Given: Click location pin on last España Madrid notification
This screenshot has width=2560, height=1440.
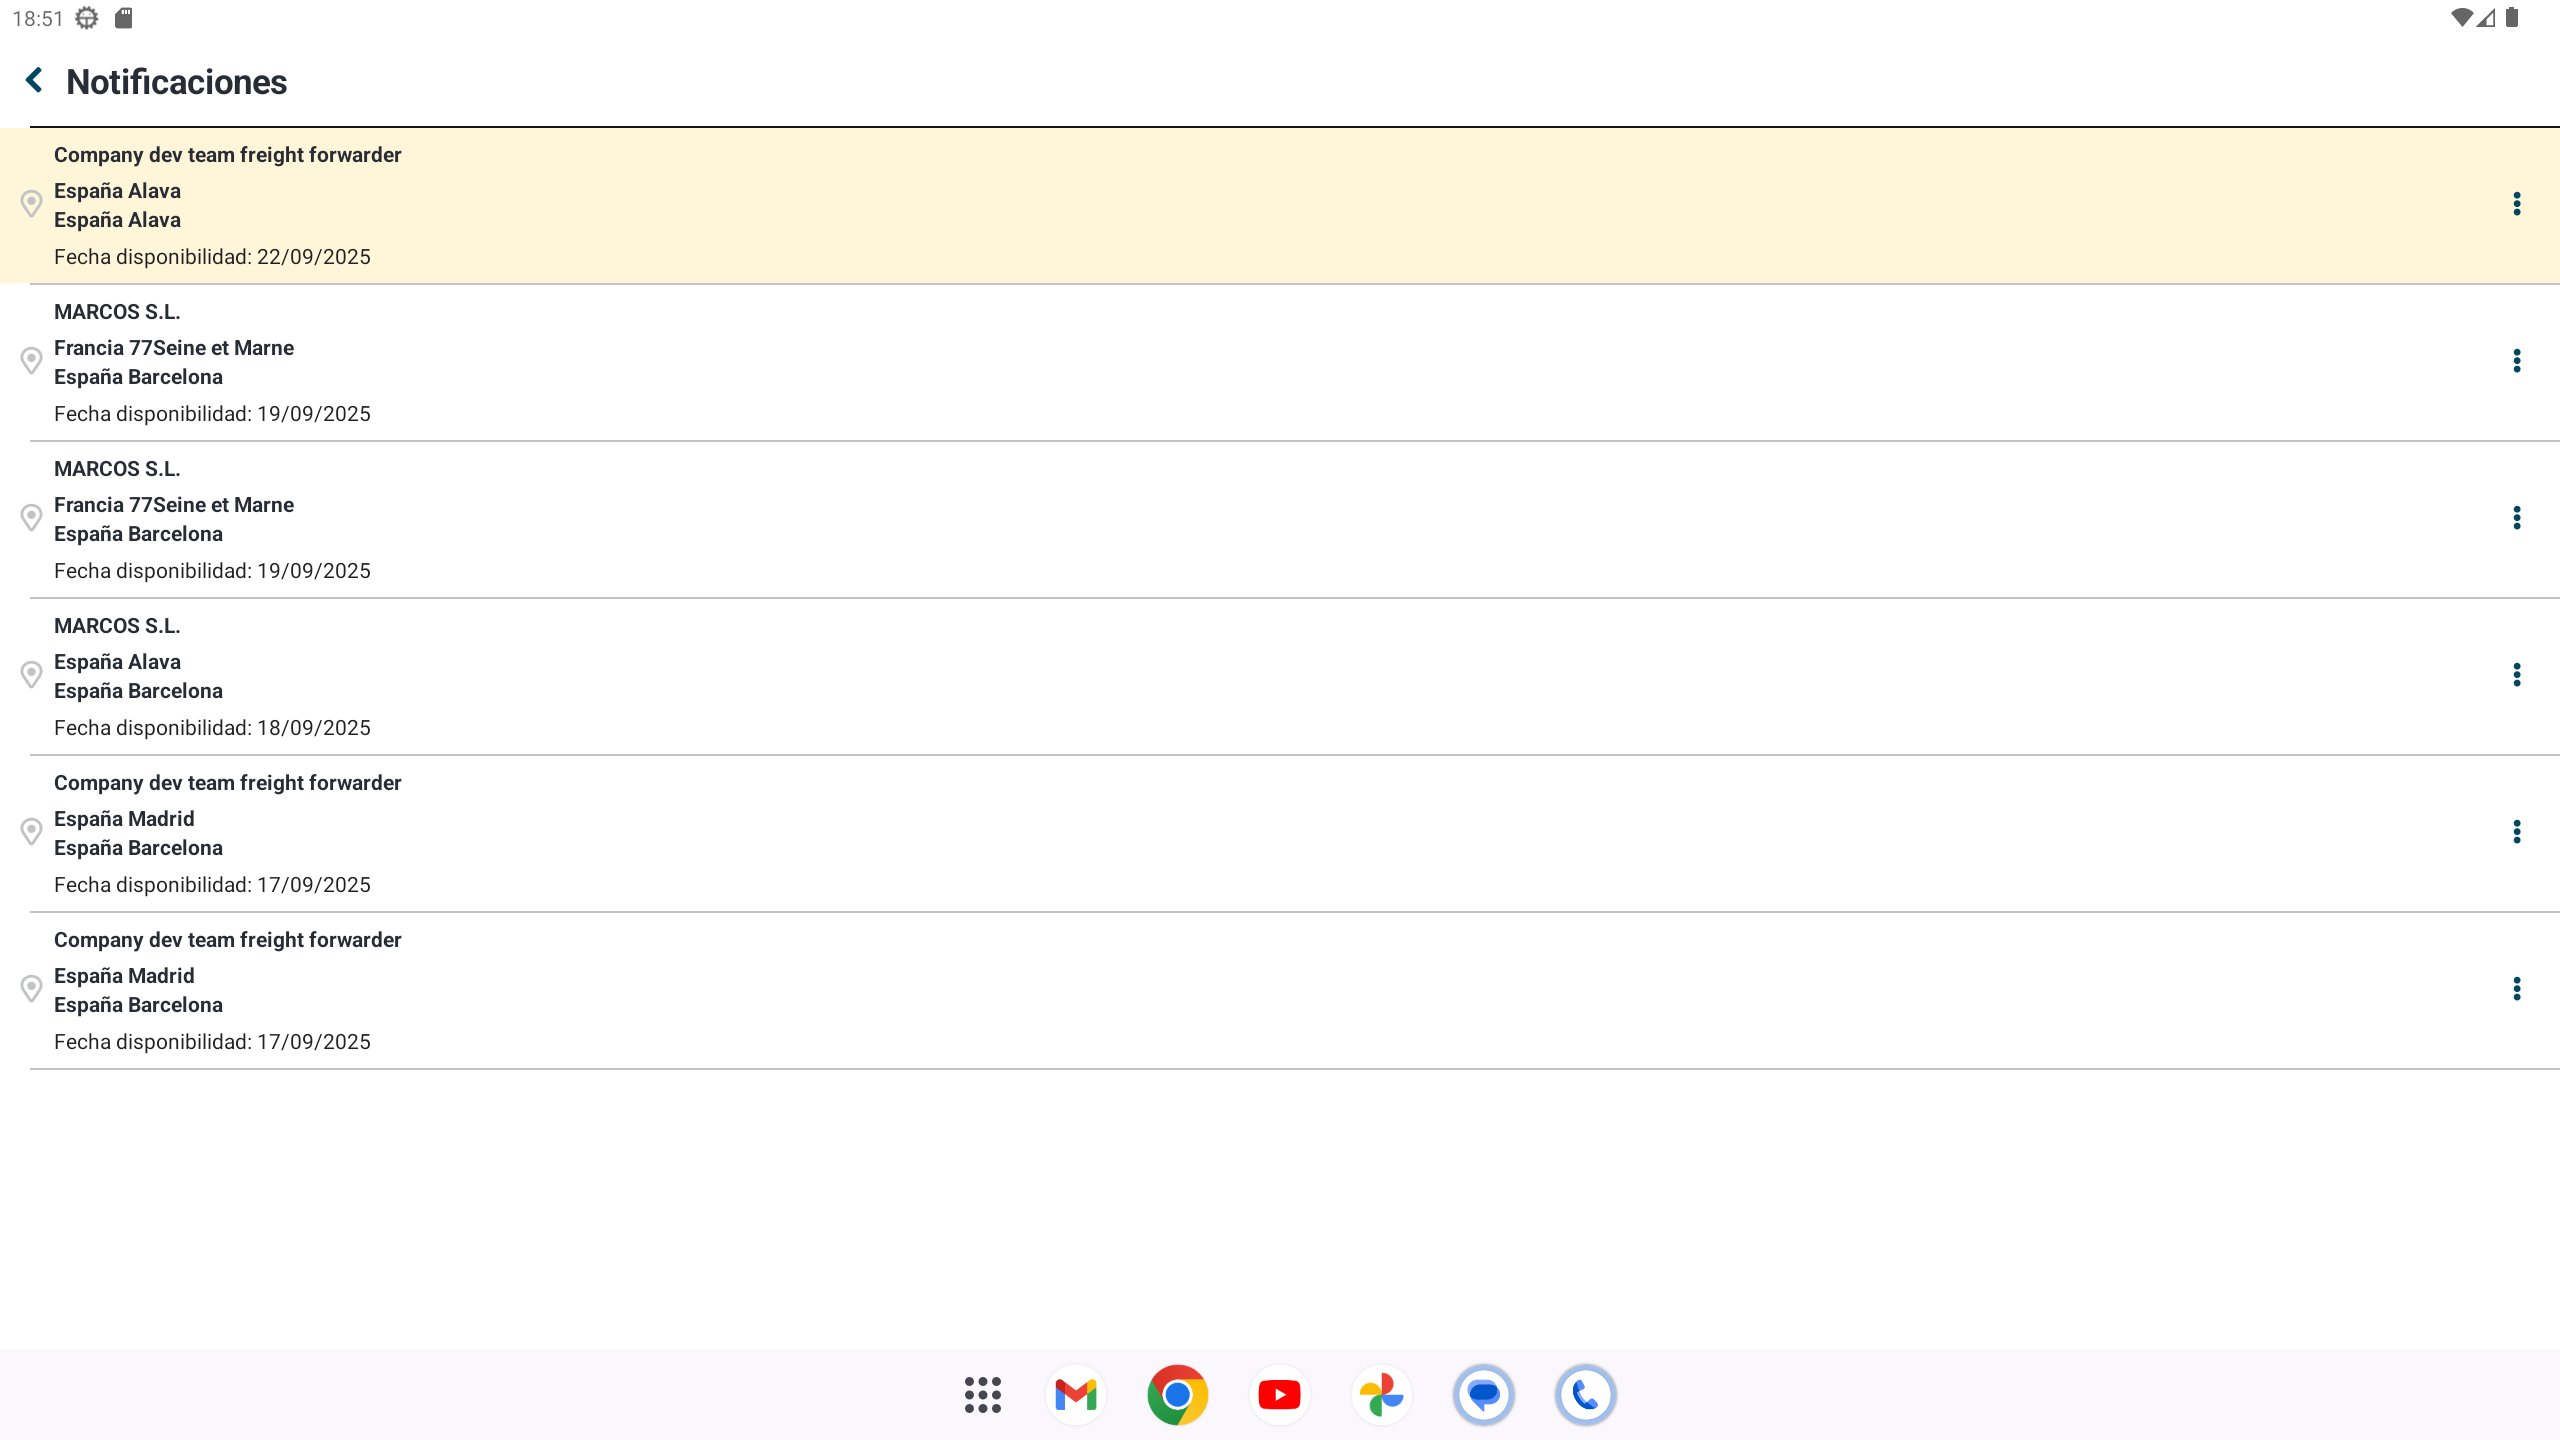Looking at the screenshot, I should point(31,989).
